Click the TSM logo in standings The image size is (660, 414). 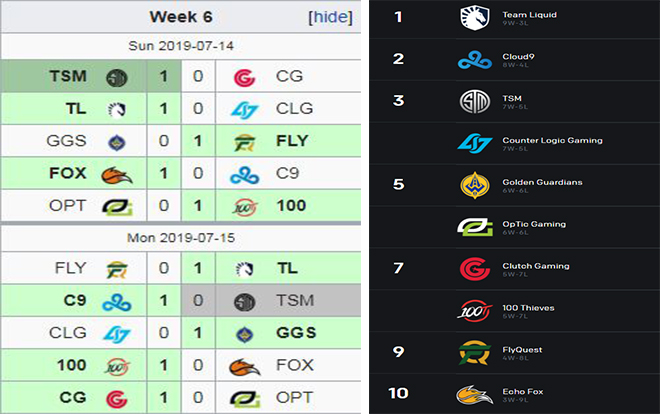coord(473,101)
